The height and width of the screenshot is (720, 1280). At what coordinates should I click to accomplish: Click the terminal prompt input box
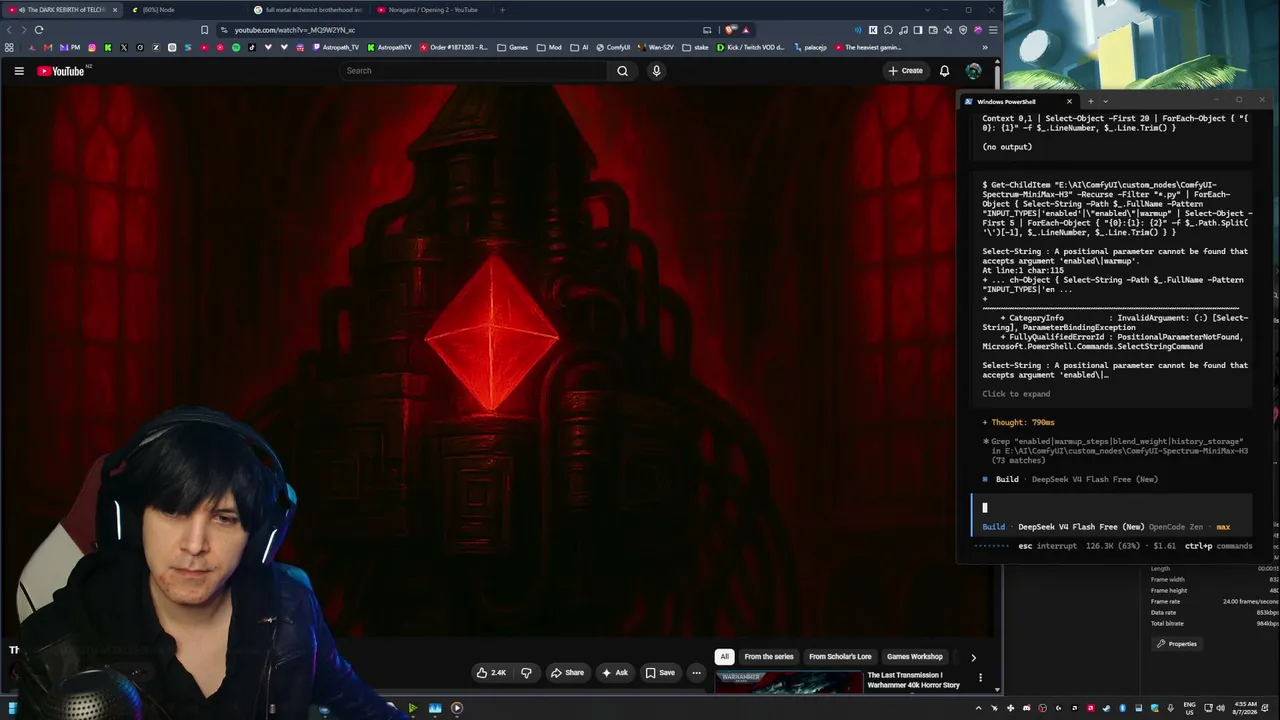[1112, 508]
